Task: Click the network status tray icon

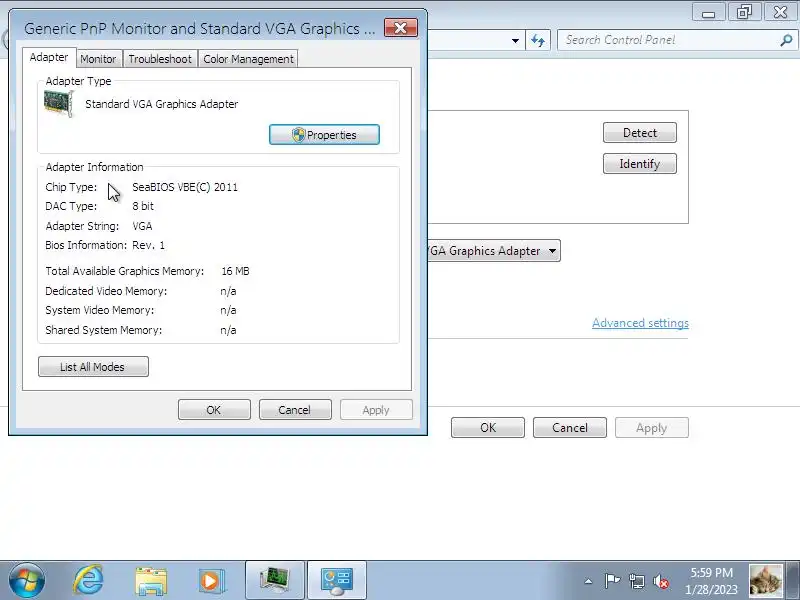Action: [x=637, y=581]
